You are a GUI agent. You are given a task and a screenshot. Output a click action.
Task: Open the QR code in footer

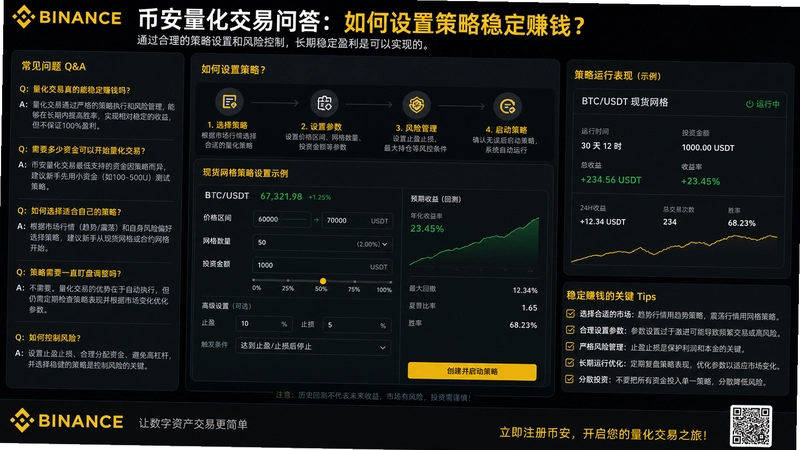click(751, 426)
